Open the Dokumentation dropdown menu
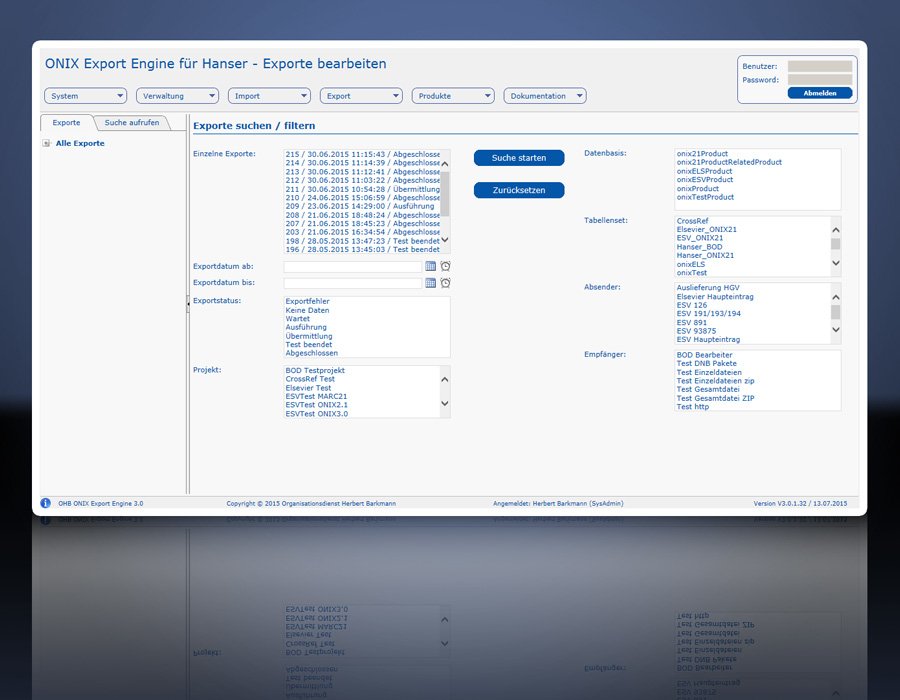900x700 pixels. [x=545, y=96]
